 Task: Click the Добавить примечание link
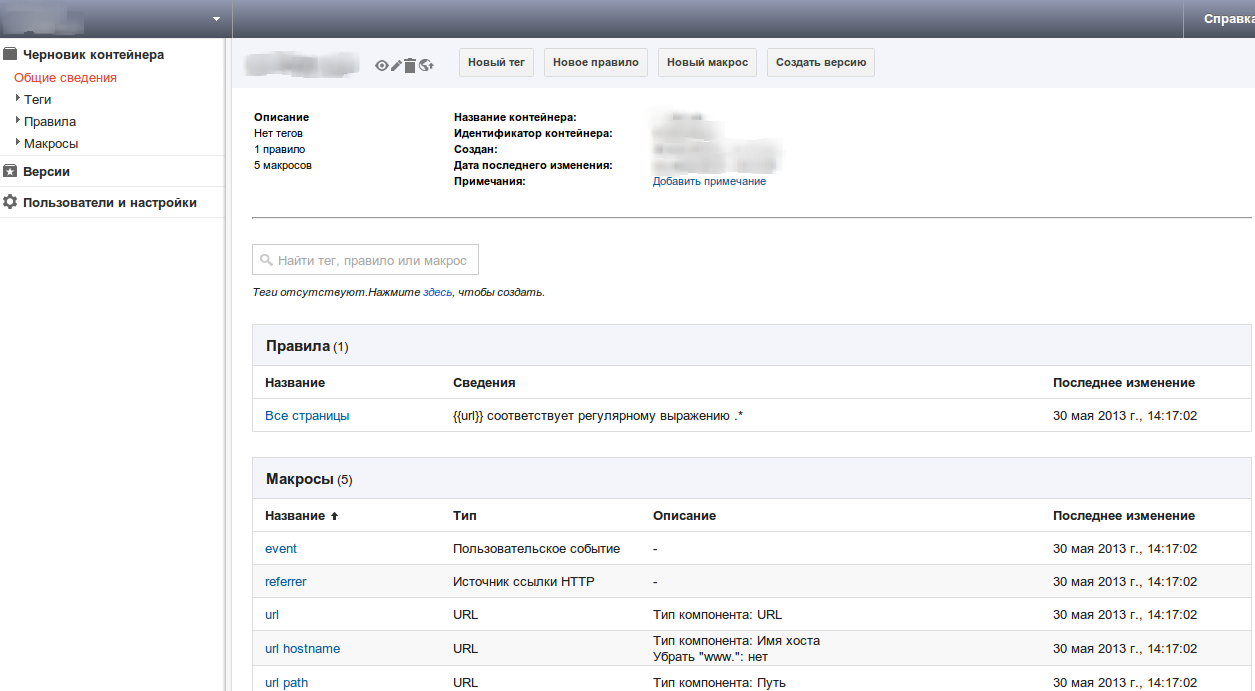[x=709, y=181]
